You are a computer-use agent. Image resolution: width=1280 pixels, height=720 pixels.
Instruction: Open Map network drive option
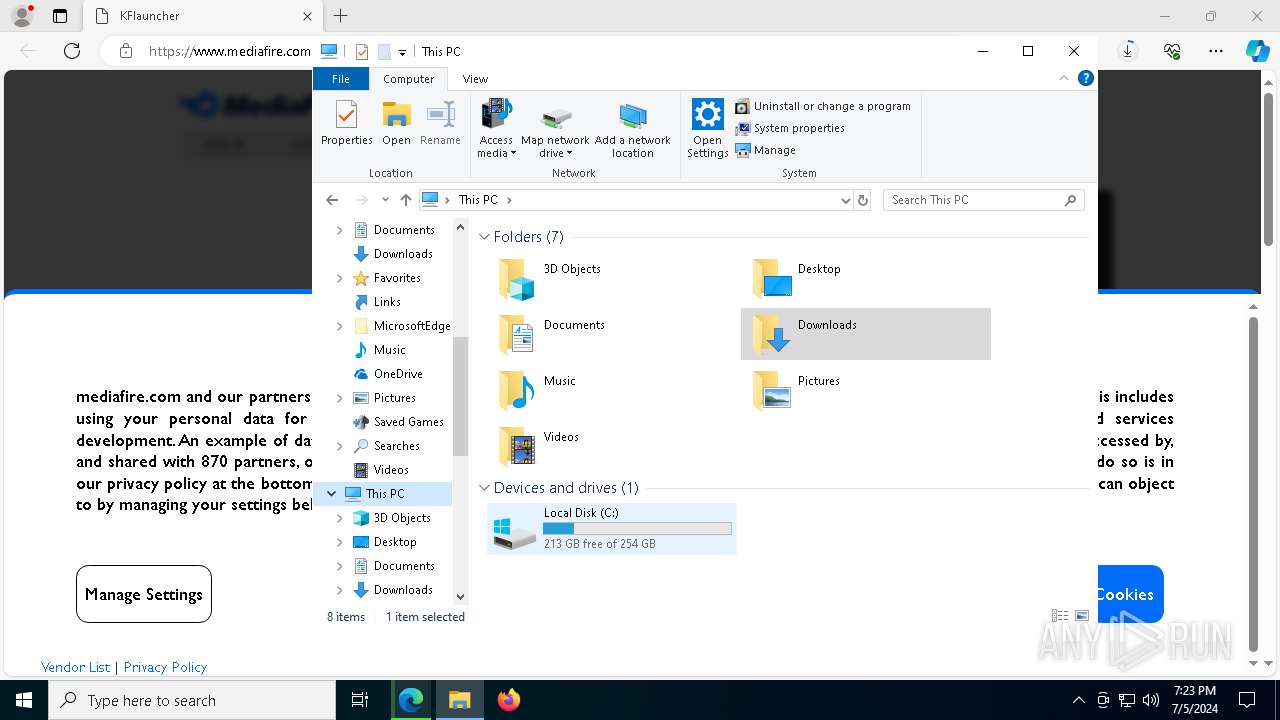555,128
